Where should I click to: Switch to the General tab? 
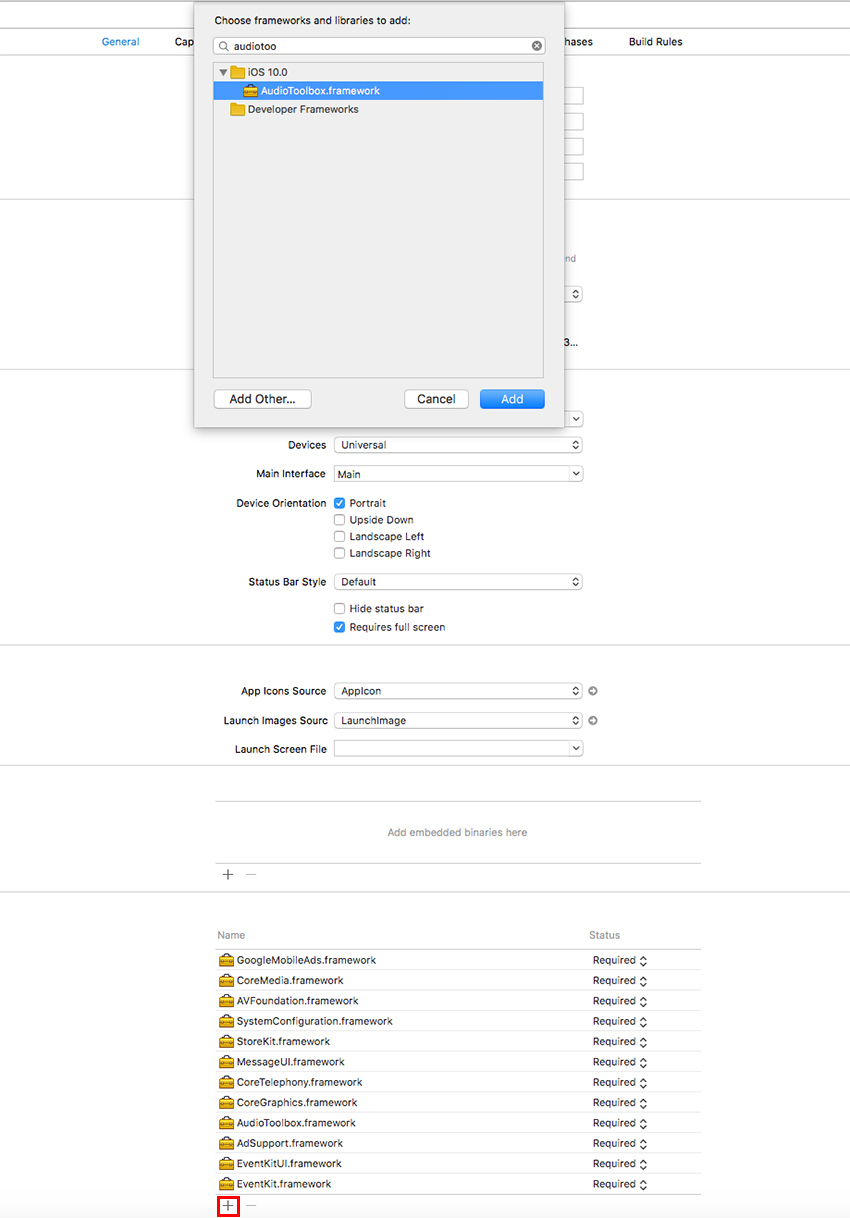[x=120, y=42]
